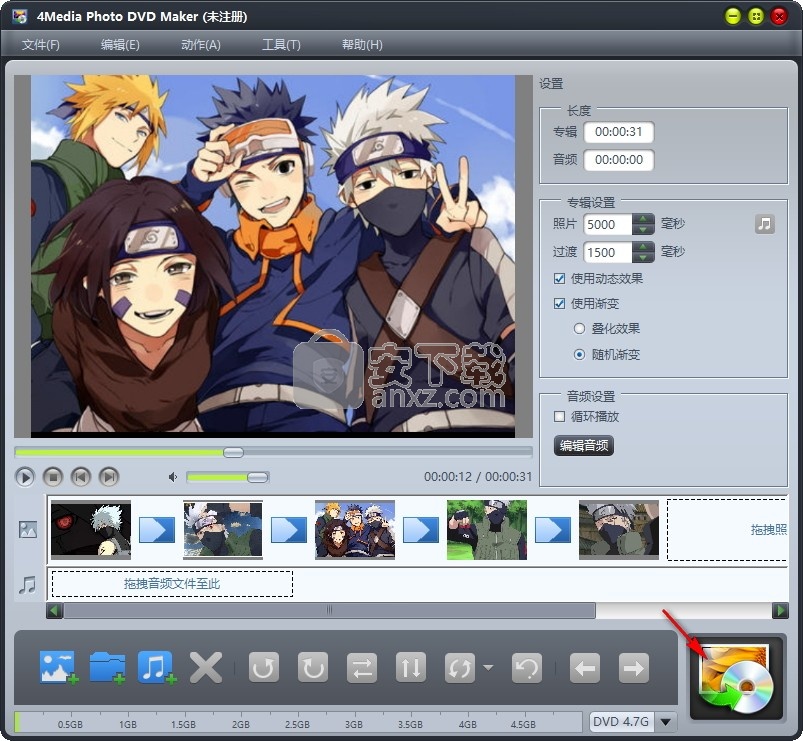803x741 pixels.
Task: Toggle the 使用动态效果 checkbox
Action: 559,279
